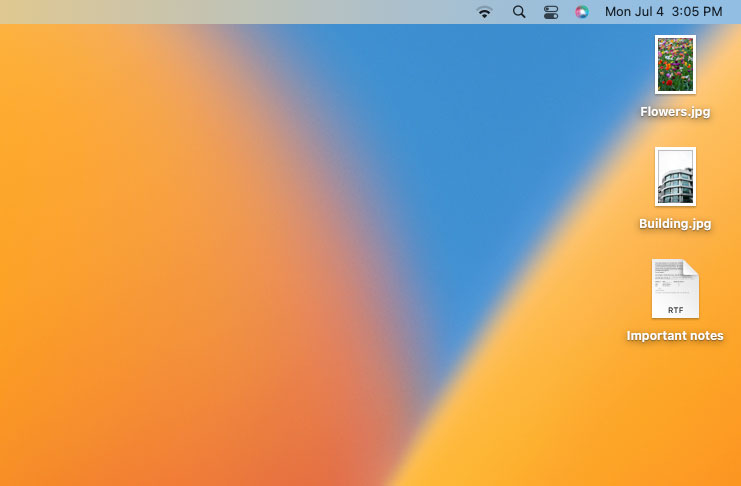Click the date and time in menu bar
This screenshot has width=741, height=486.
[x=663, y=11]
